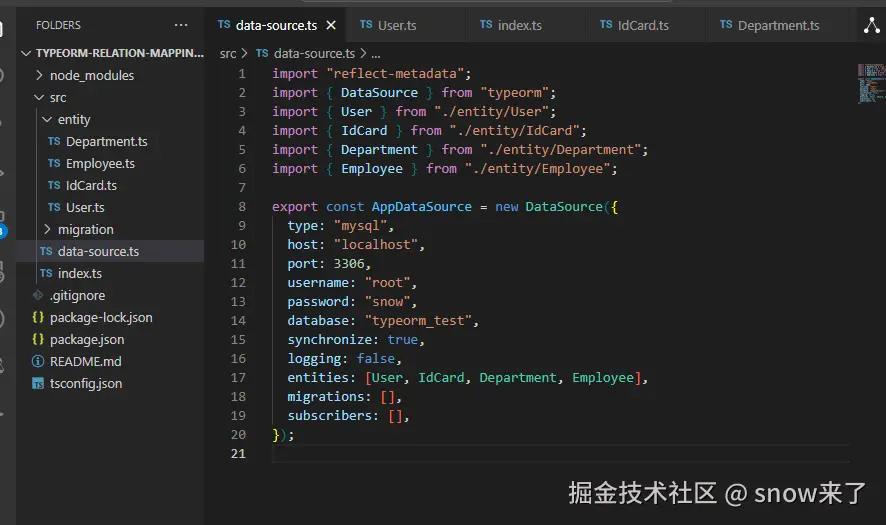Click the "localhost" host value
This screenshot has width=886, height=525.
click(376, 245)
